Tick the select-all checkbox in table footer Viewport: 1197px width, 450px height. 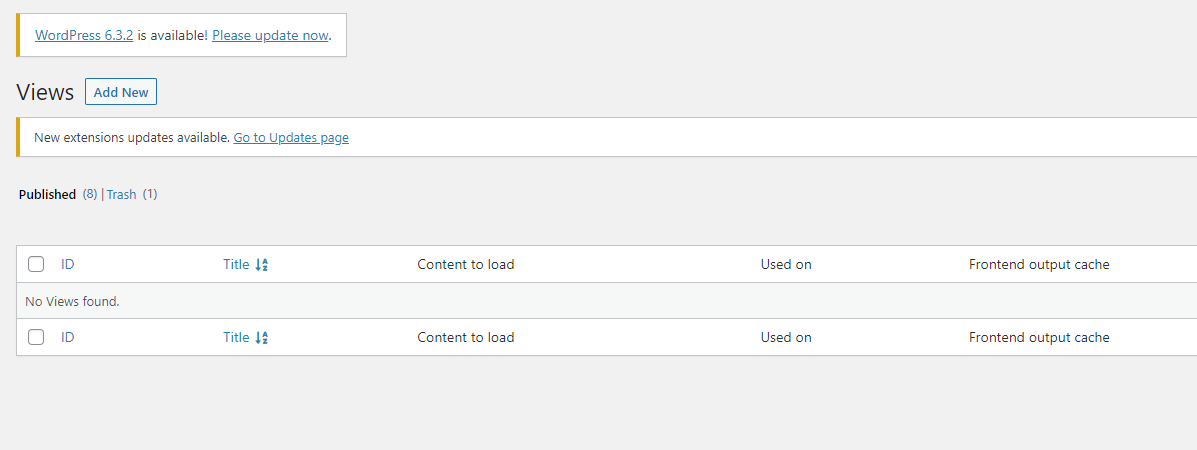pos(36,337)
